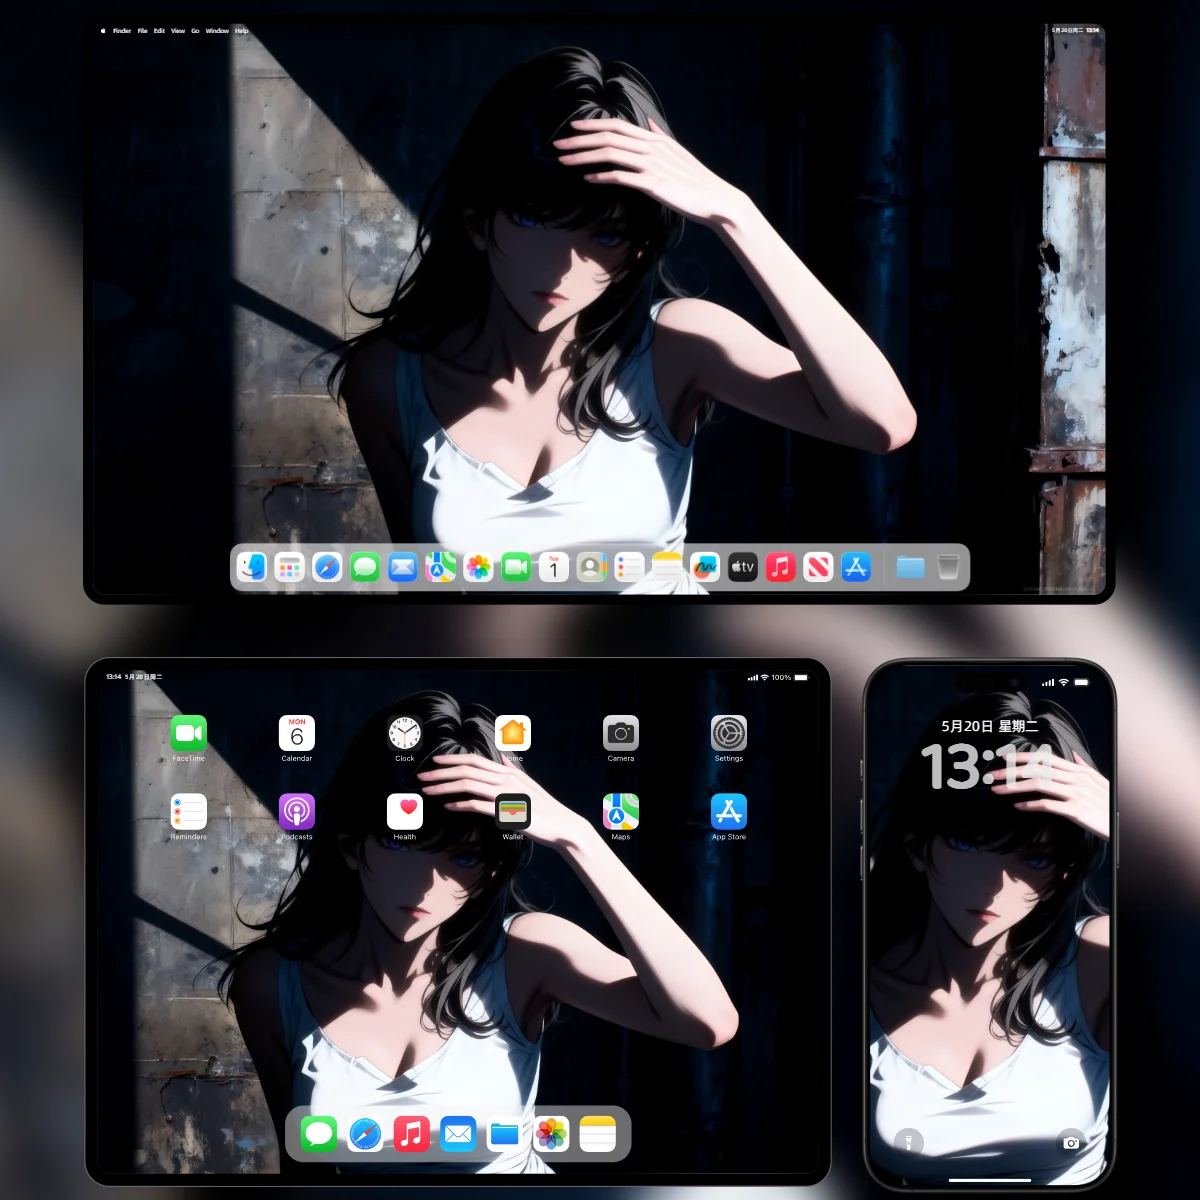Open the Trash in the Mac dock
Screen dimensions: 1200x1200
tap(948, 568)
